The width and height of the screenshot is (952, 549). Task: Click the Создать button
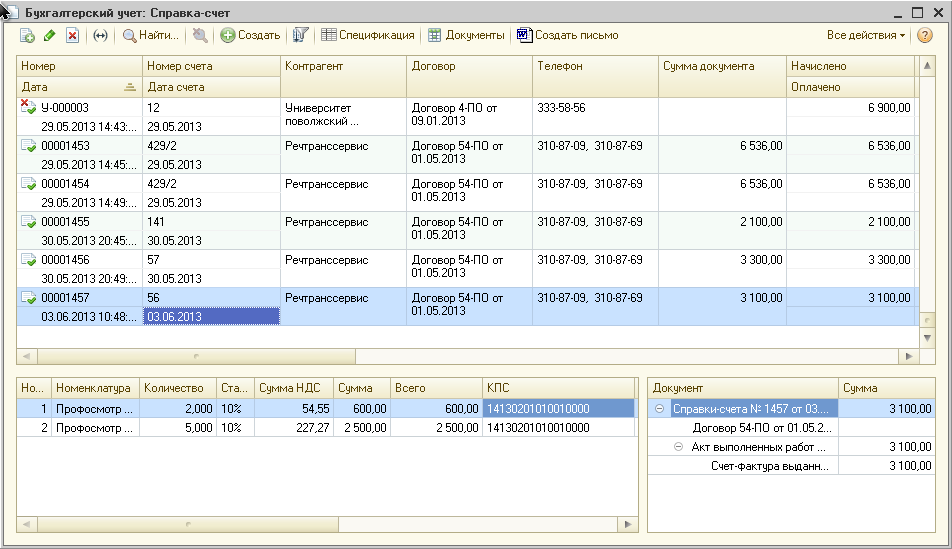point(250,35)
